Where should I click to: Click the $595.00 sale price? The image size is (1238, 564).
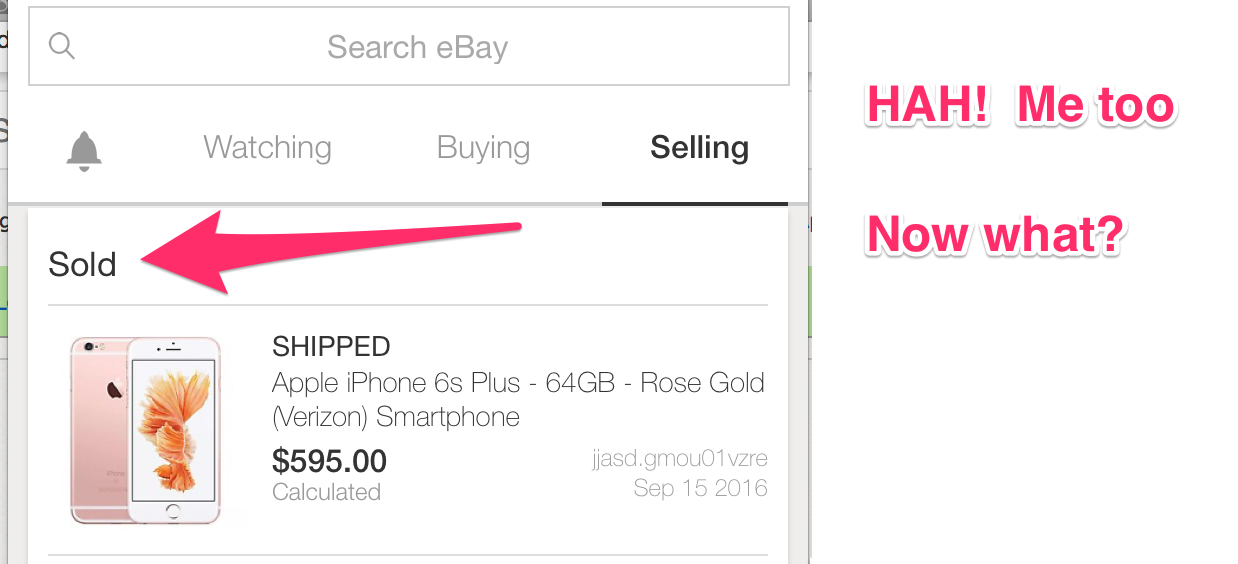(329, 461)
